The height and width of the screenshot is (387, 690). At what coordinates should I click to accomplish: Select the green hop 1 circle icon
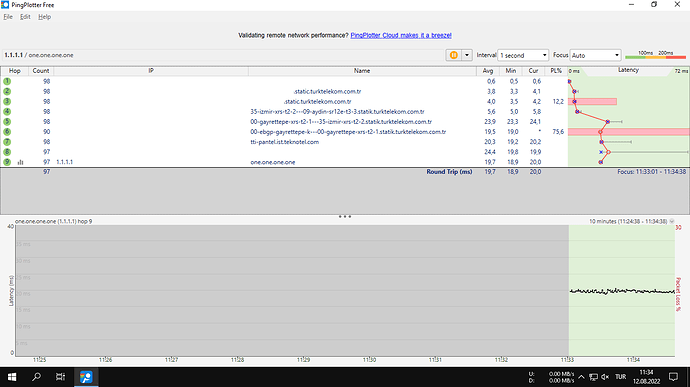(7, 81)
